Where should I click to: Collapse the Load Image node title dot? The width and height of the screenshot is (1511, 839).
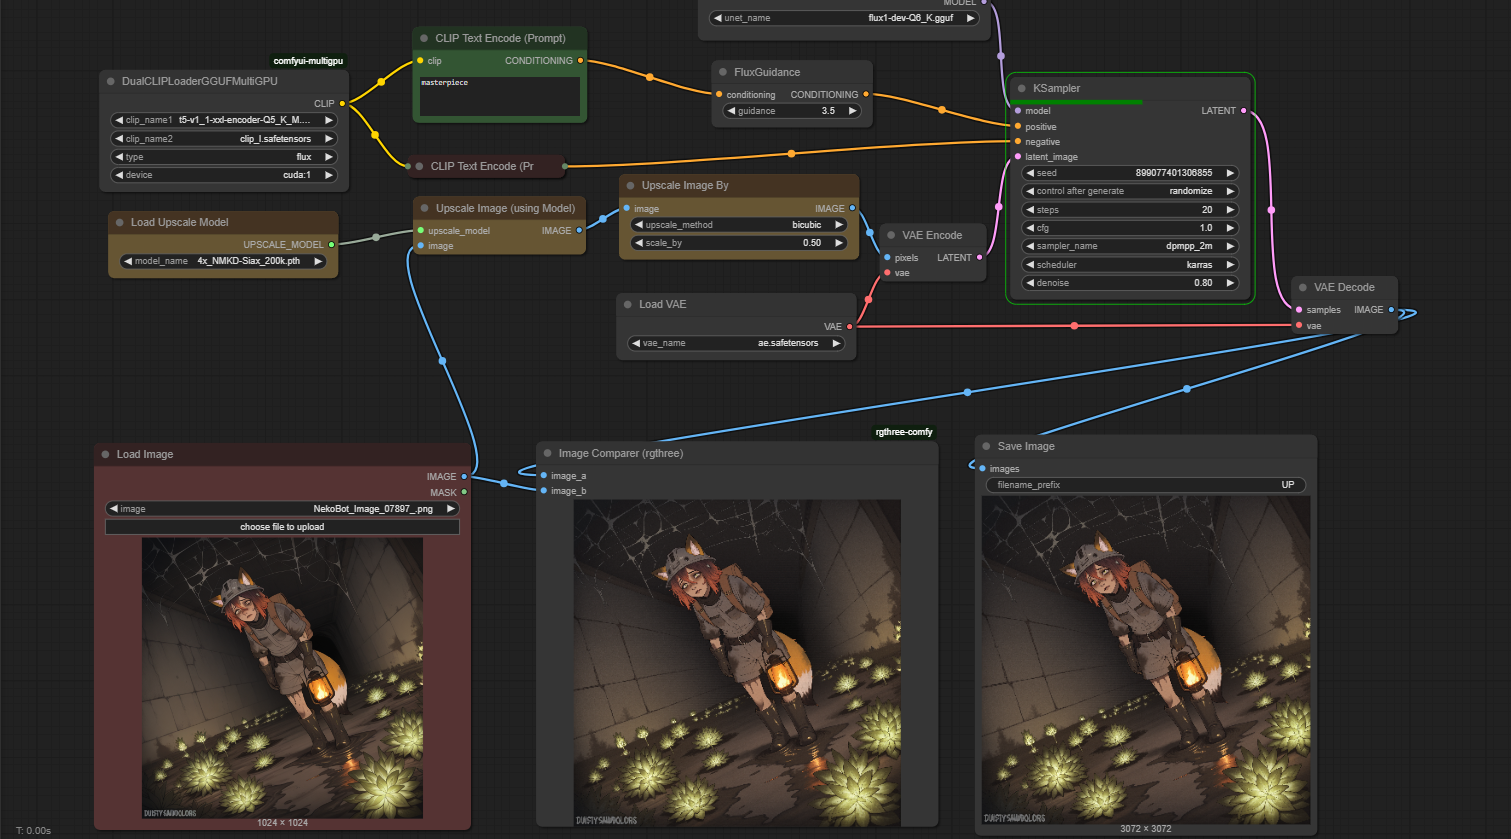pos(106,454)
